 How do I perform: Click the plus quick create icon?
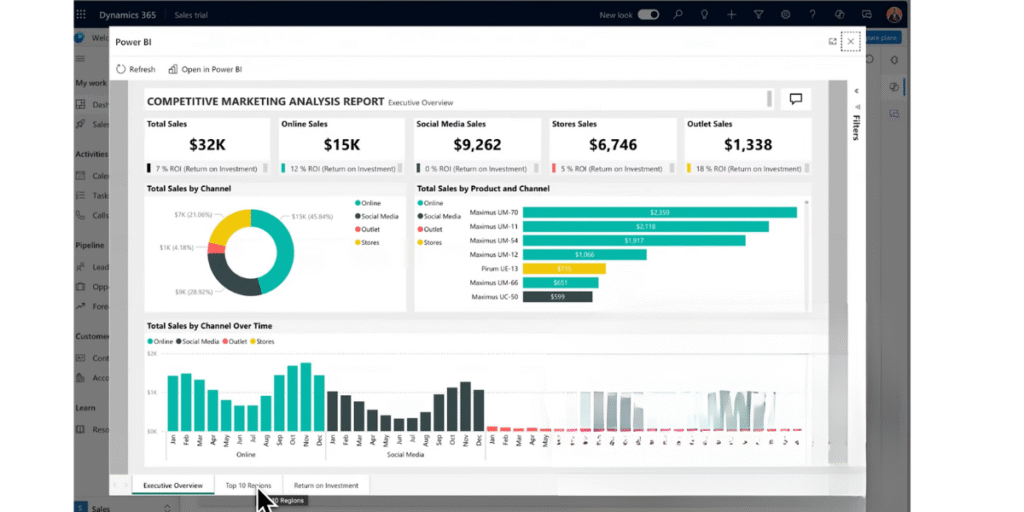click(x=732, y=15)
